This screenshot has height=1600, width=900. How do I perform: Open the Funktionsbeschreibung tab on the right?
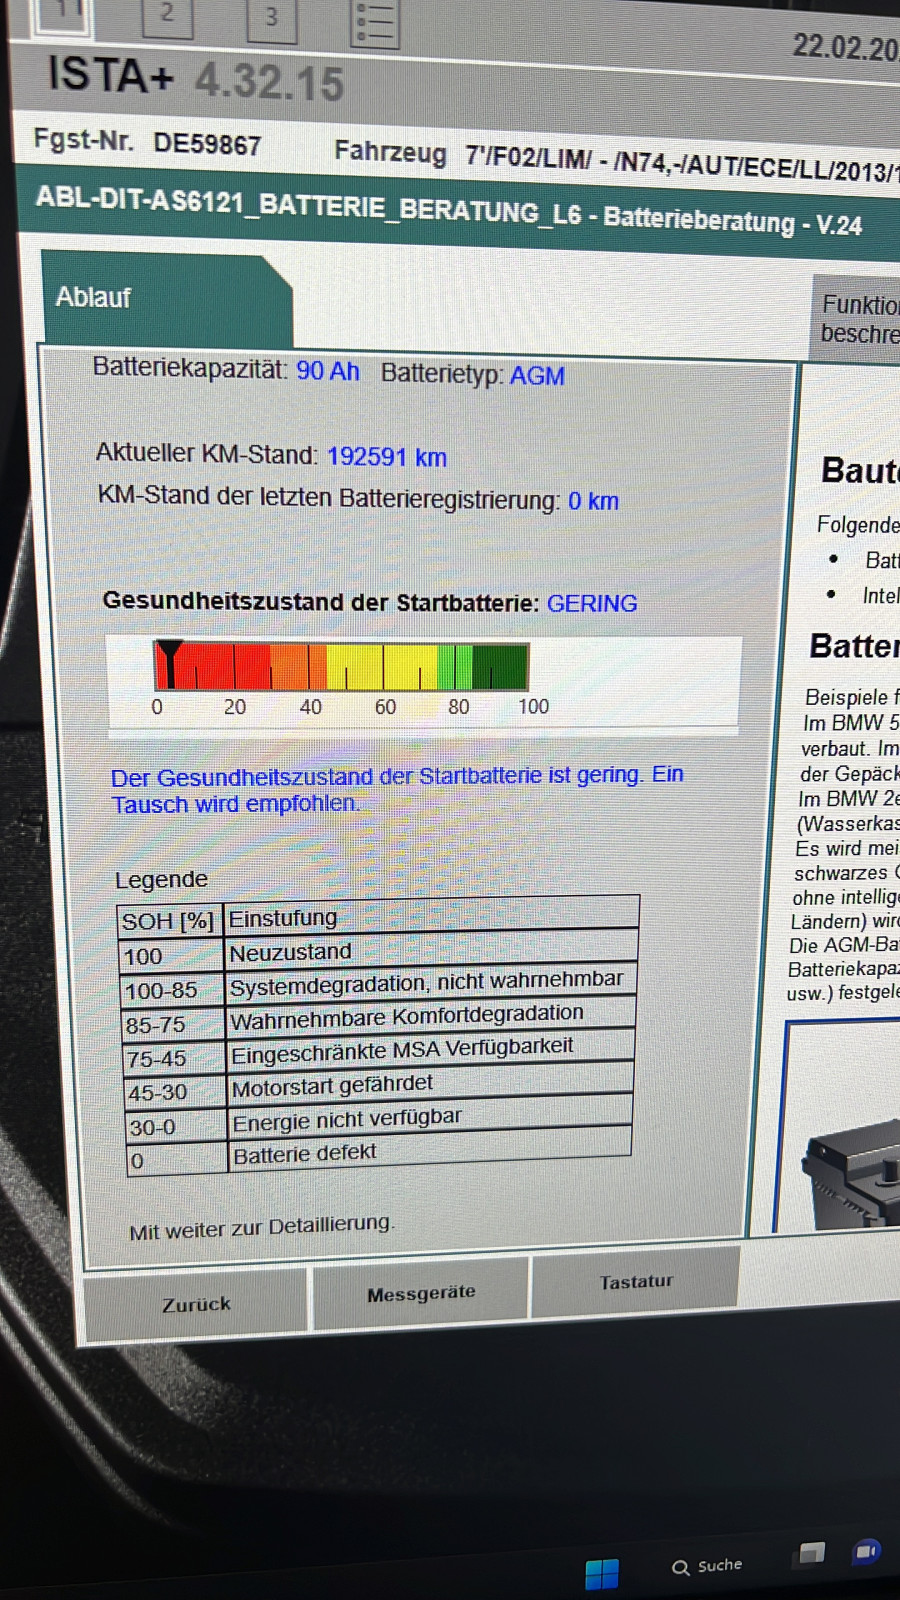(856, 318)
